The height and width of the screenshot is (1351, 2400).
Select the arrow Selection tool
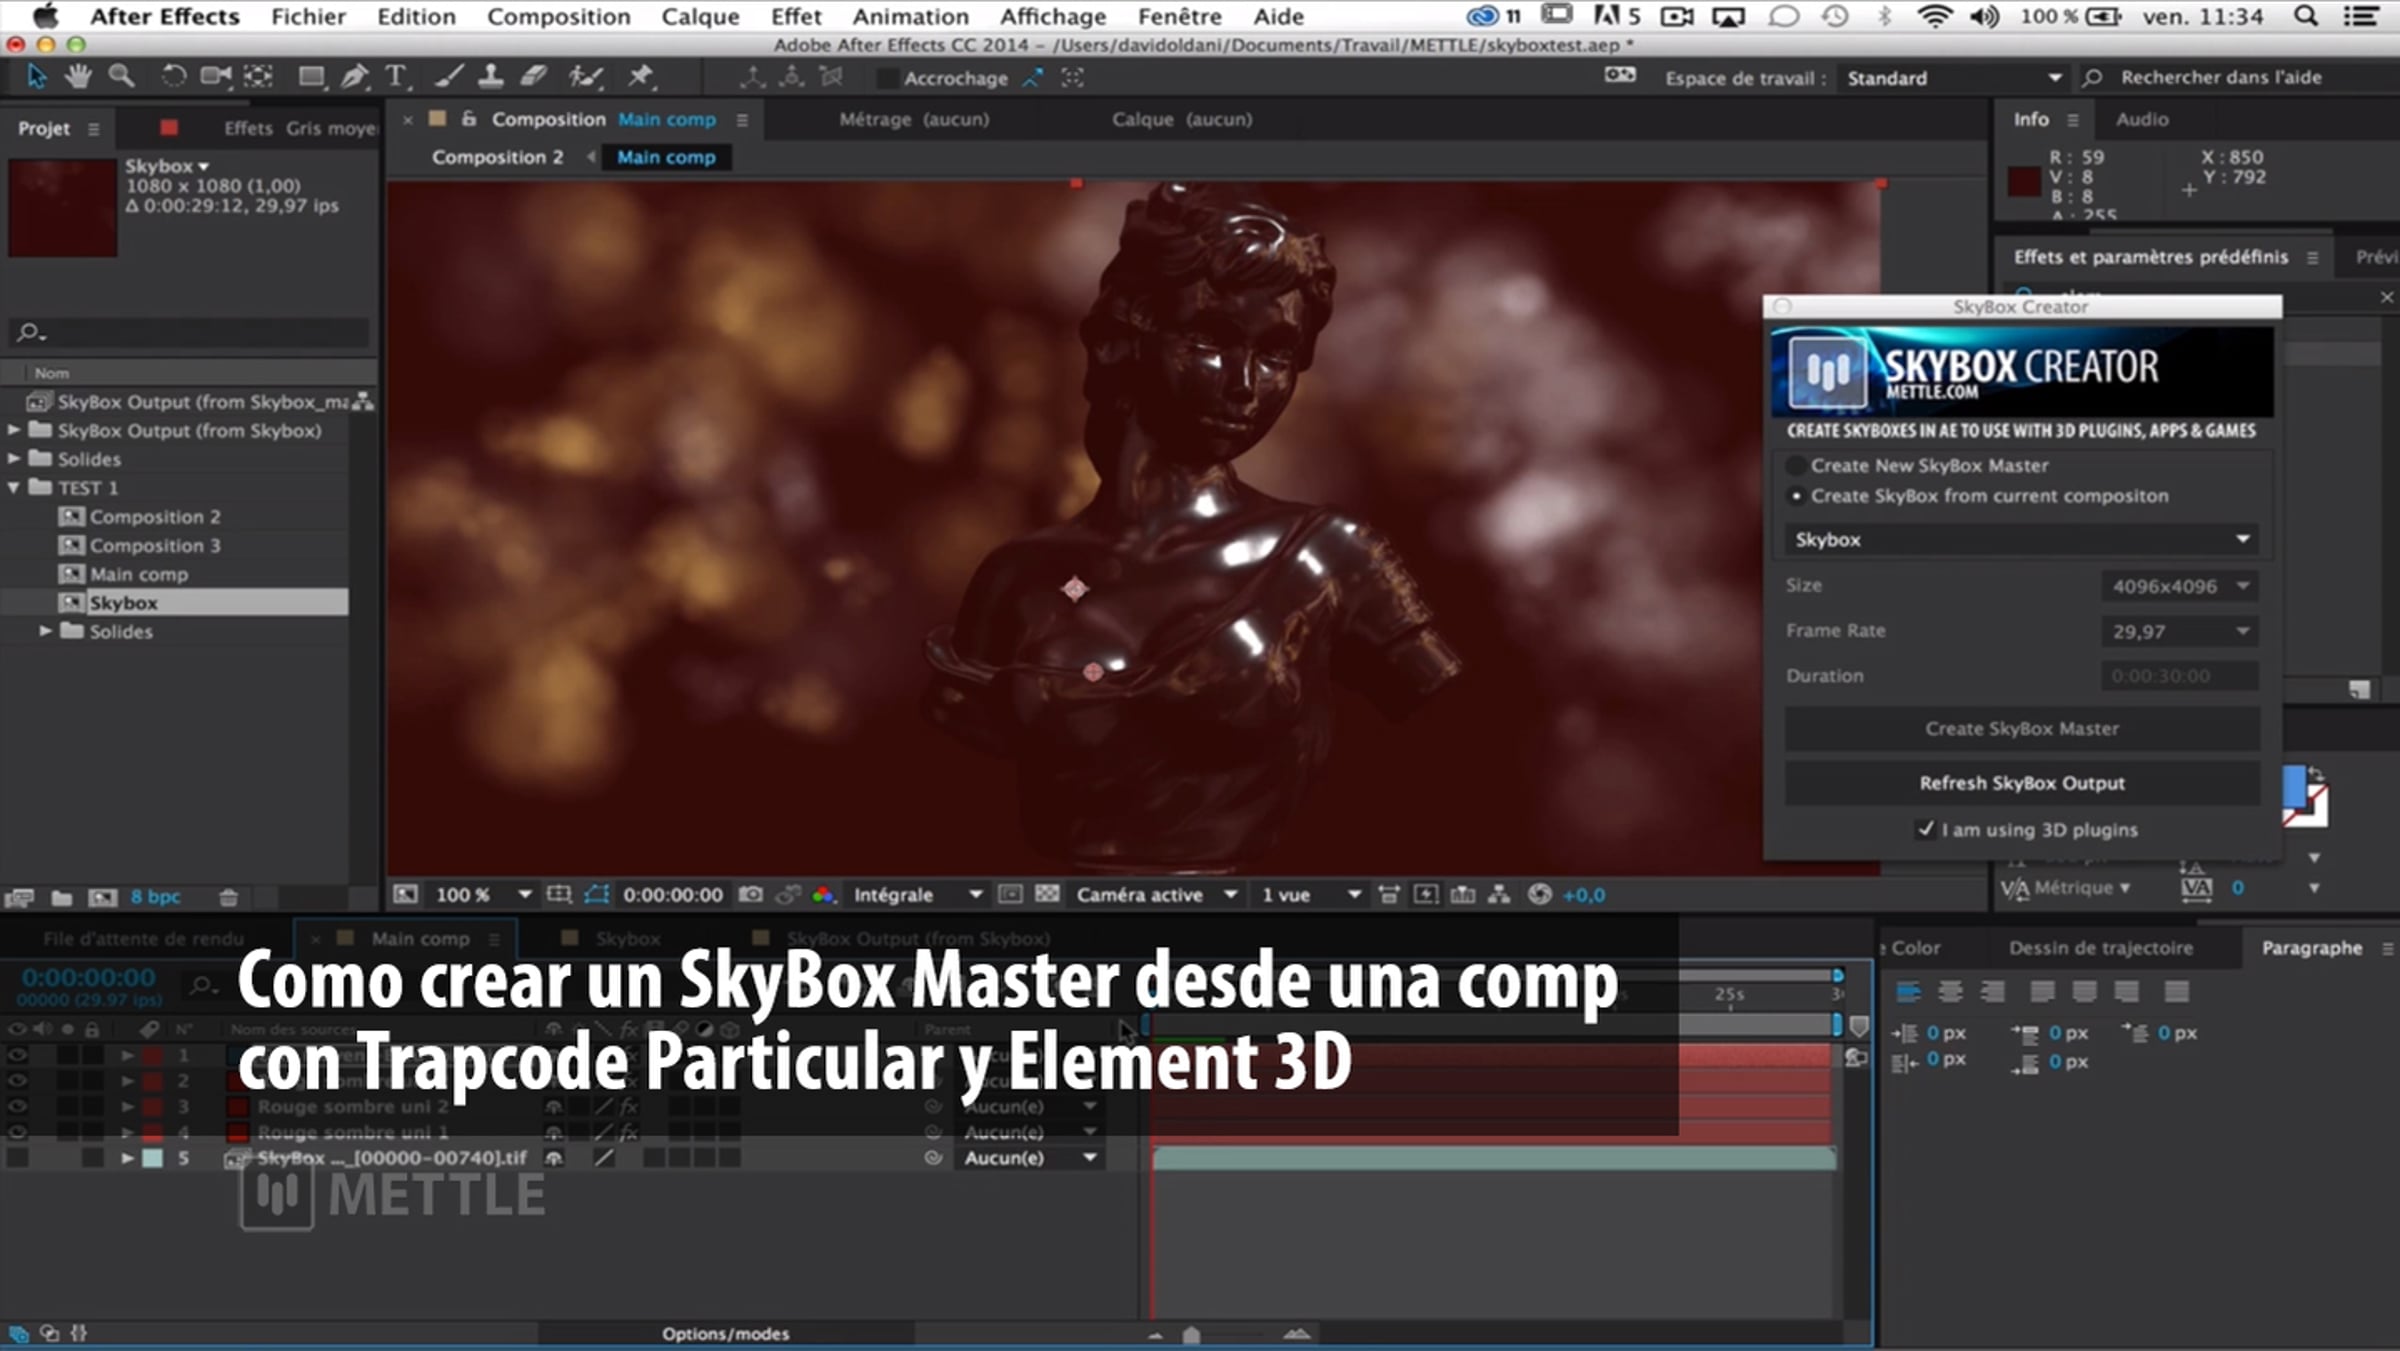pyautogui.click(x=36, y=77)
